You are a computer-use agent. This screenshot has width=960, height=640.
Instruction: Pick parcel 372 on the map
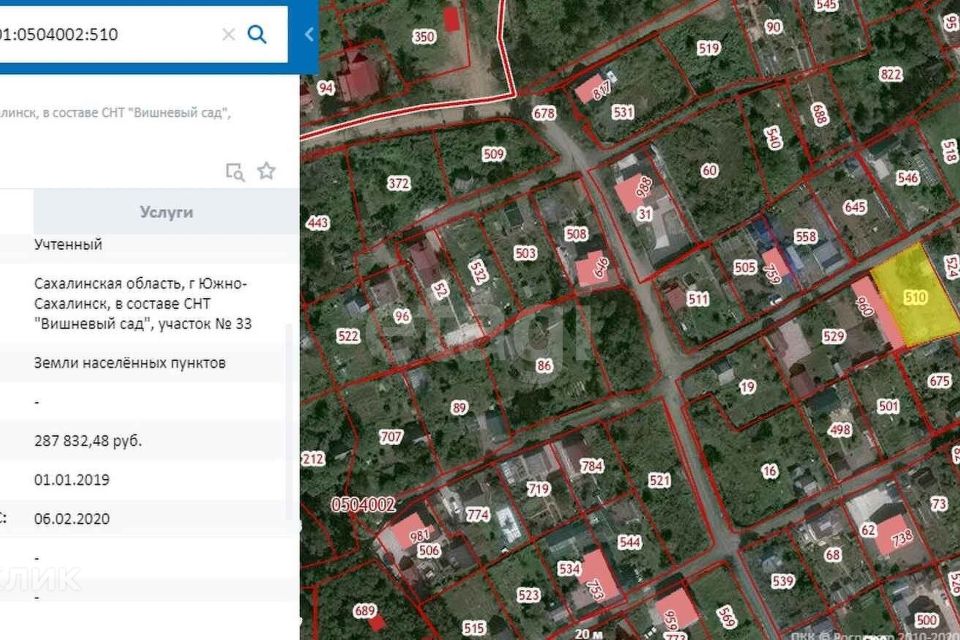pyautogui.click(x=398, y=183)
